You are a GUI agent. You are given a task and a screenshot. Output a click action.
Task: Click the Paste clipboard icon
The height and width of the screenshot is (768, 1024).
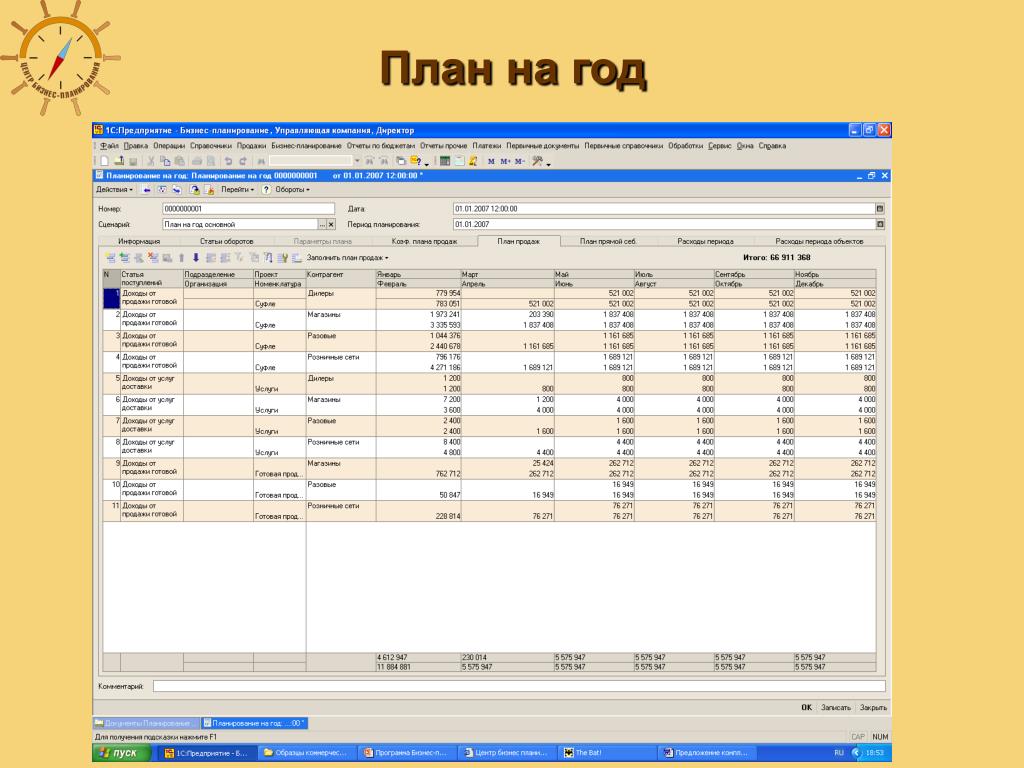click(179, 161)
